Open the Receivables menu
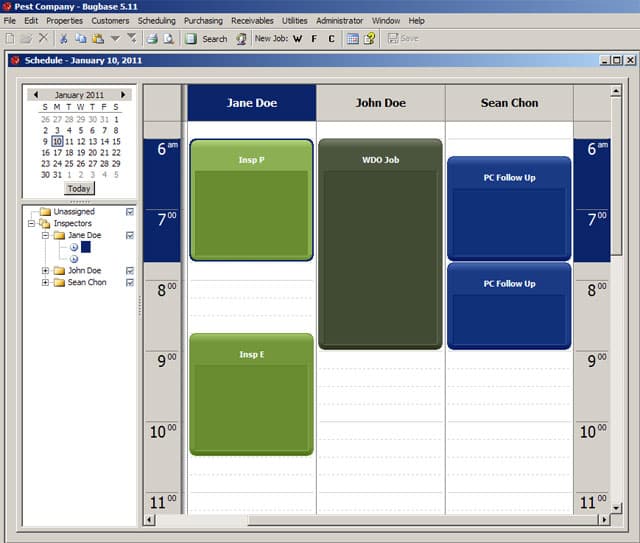This screenshot has height=543, width=640. (x=252, y=20)
